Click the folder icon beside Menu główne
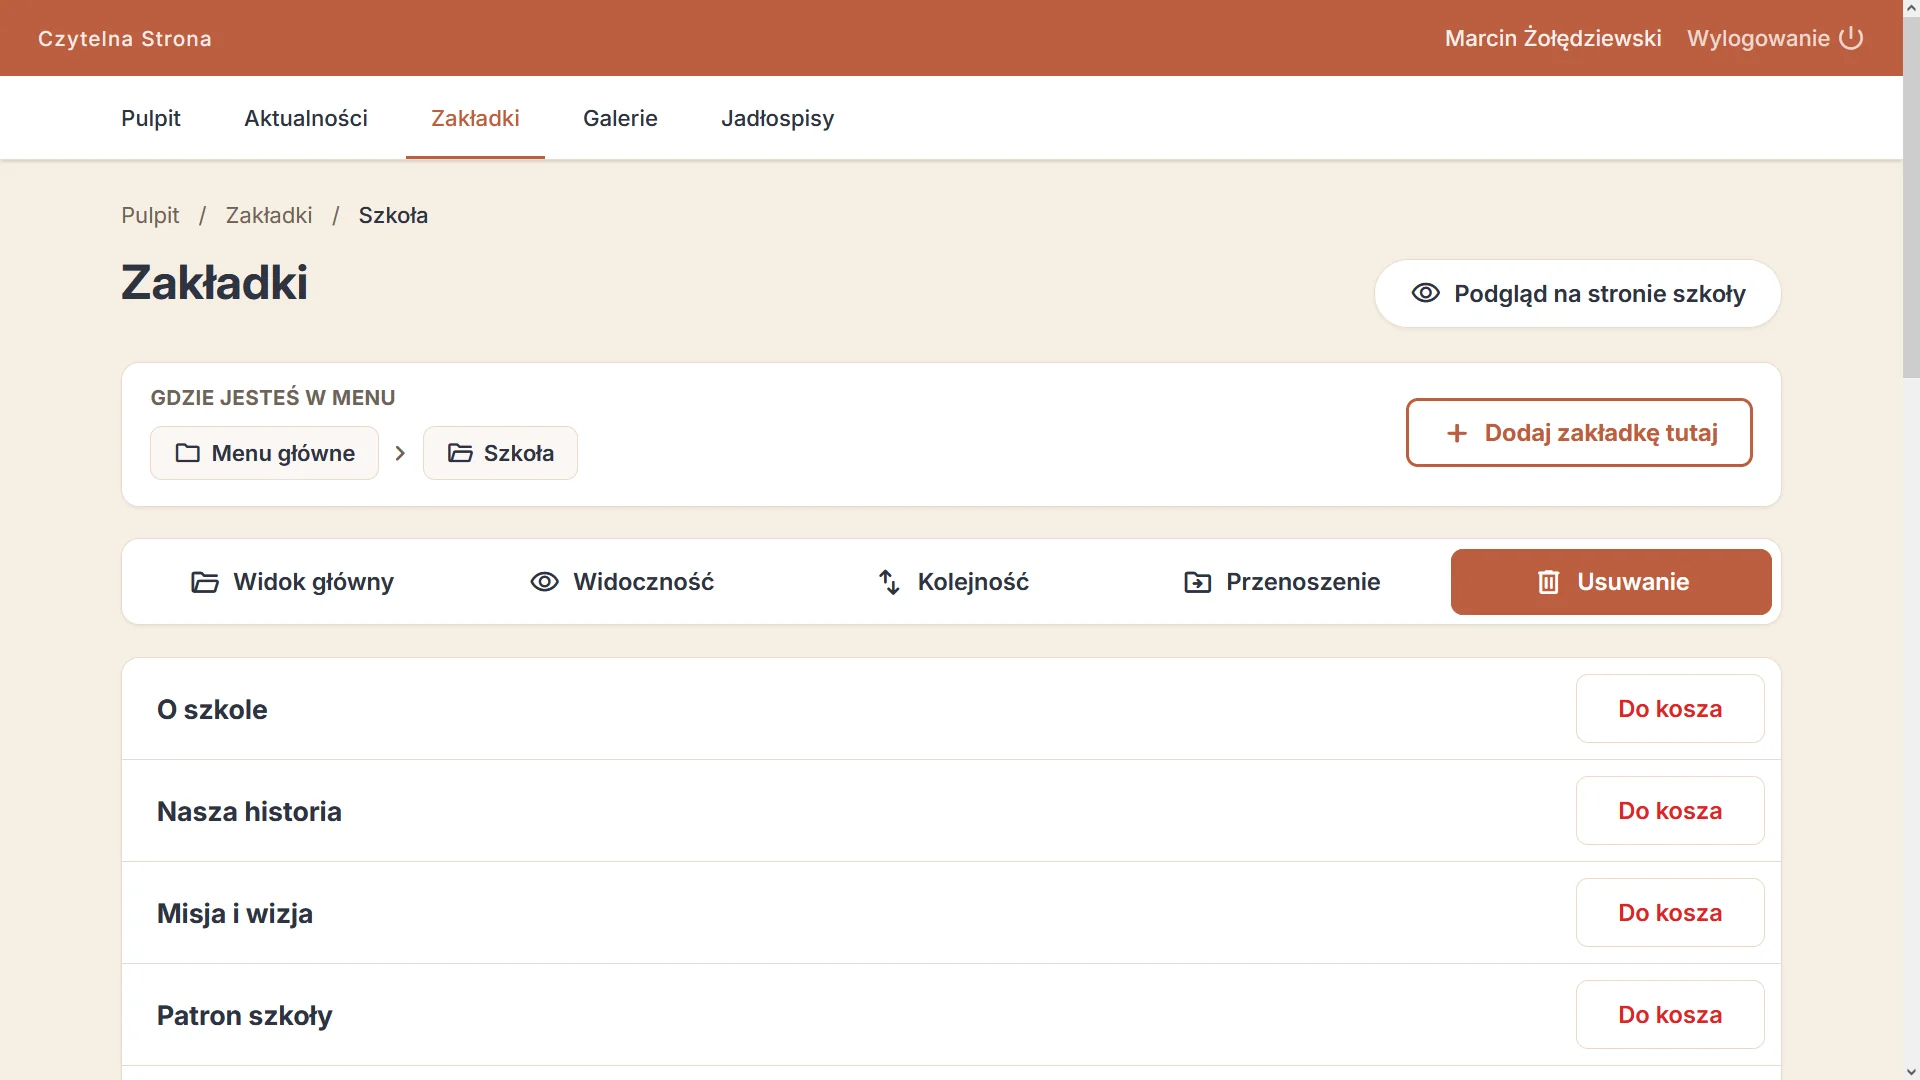Viewport: 1920px width, 1080px height. pos(187,453)
